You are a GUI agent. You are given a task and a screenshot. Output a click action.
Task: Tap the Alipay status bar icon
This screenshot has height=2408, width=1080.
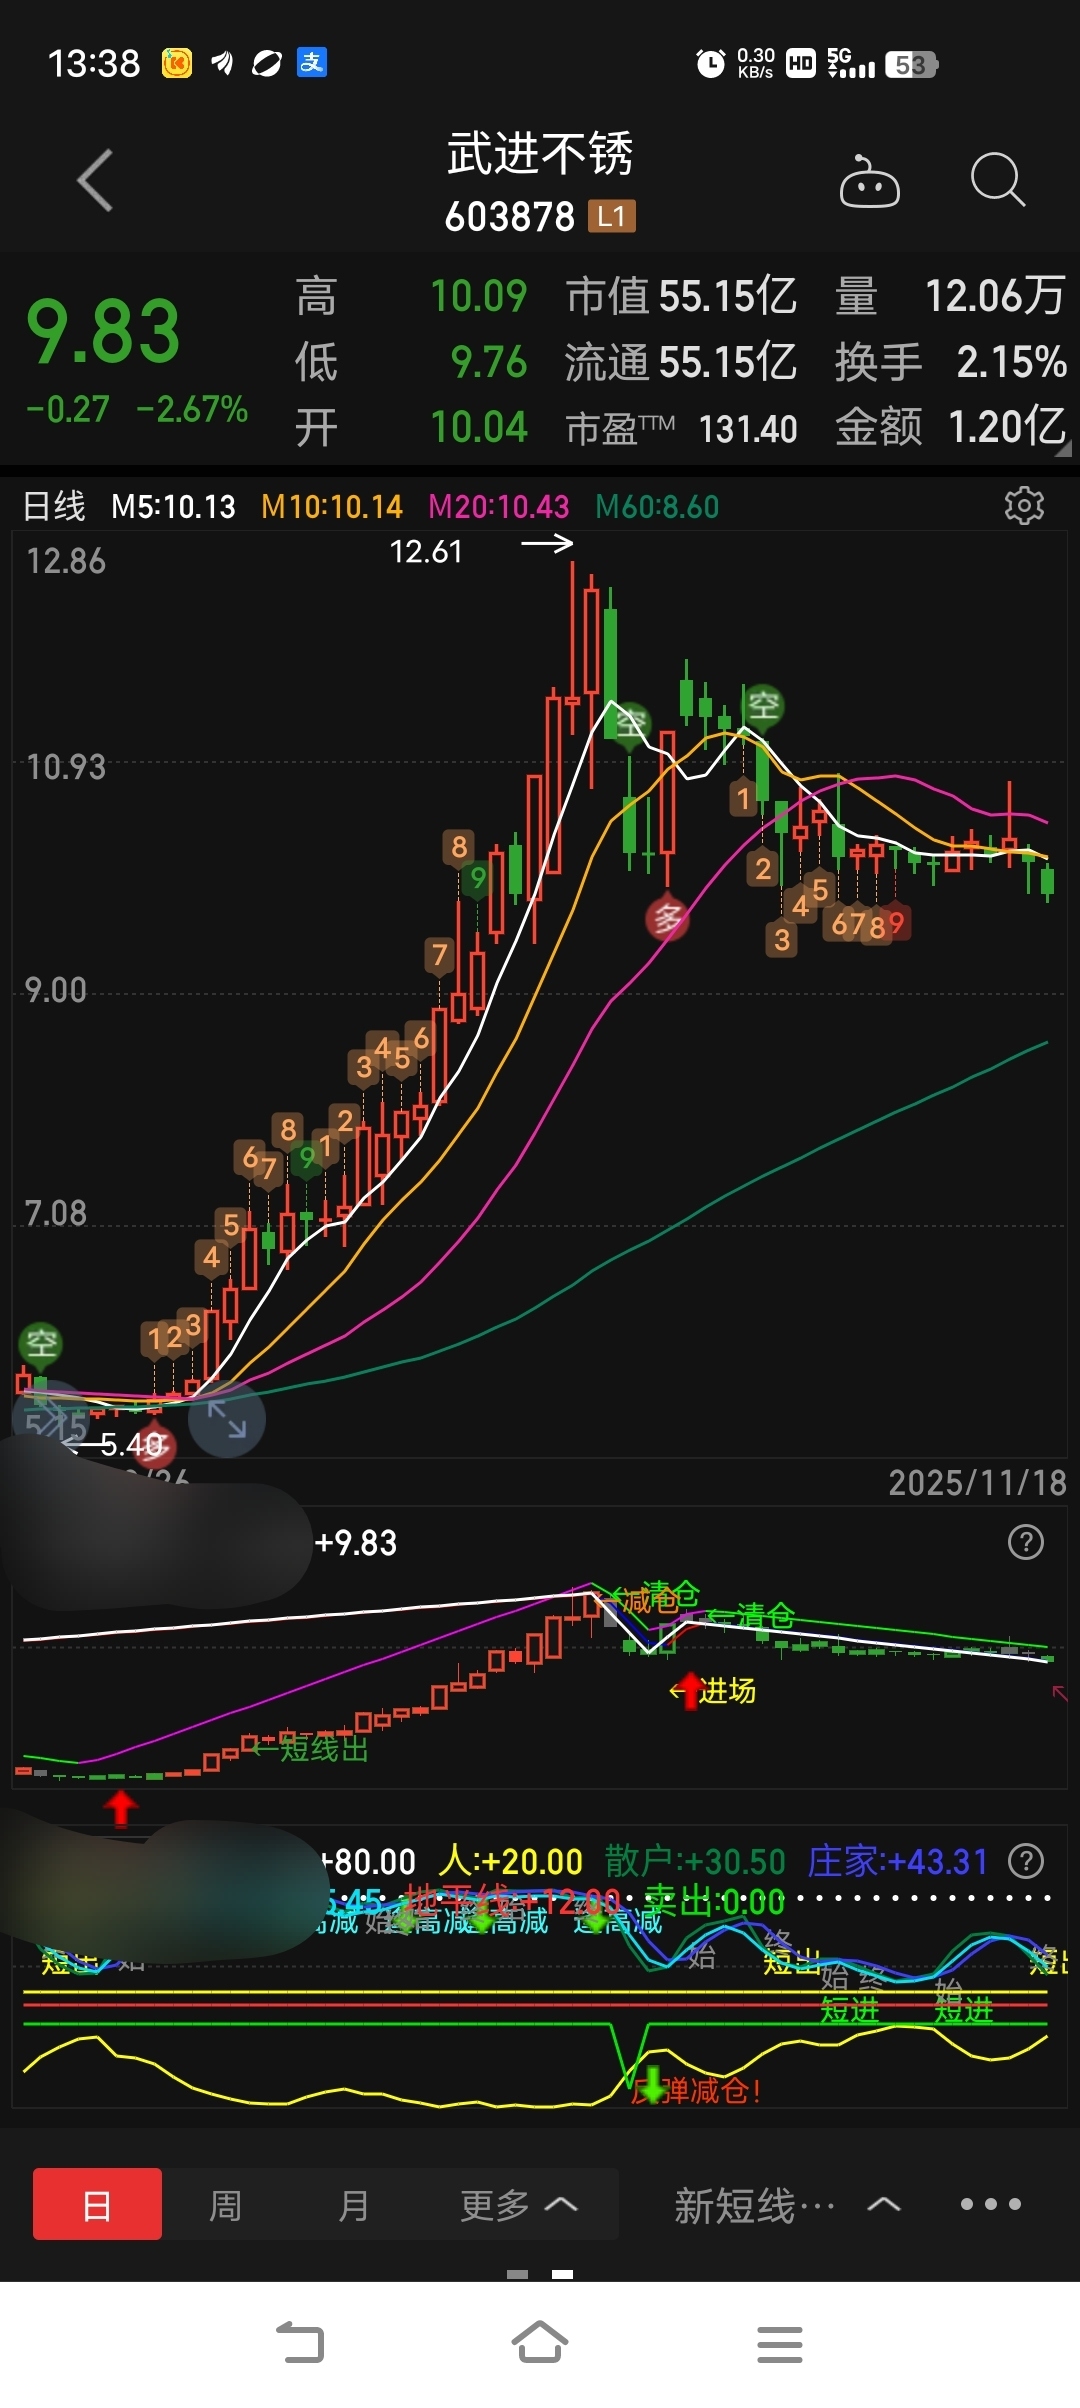tap(312, 63)
